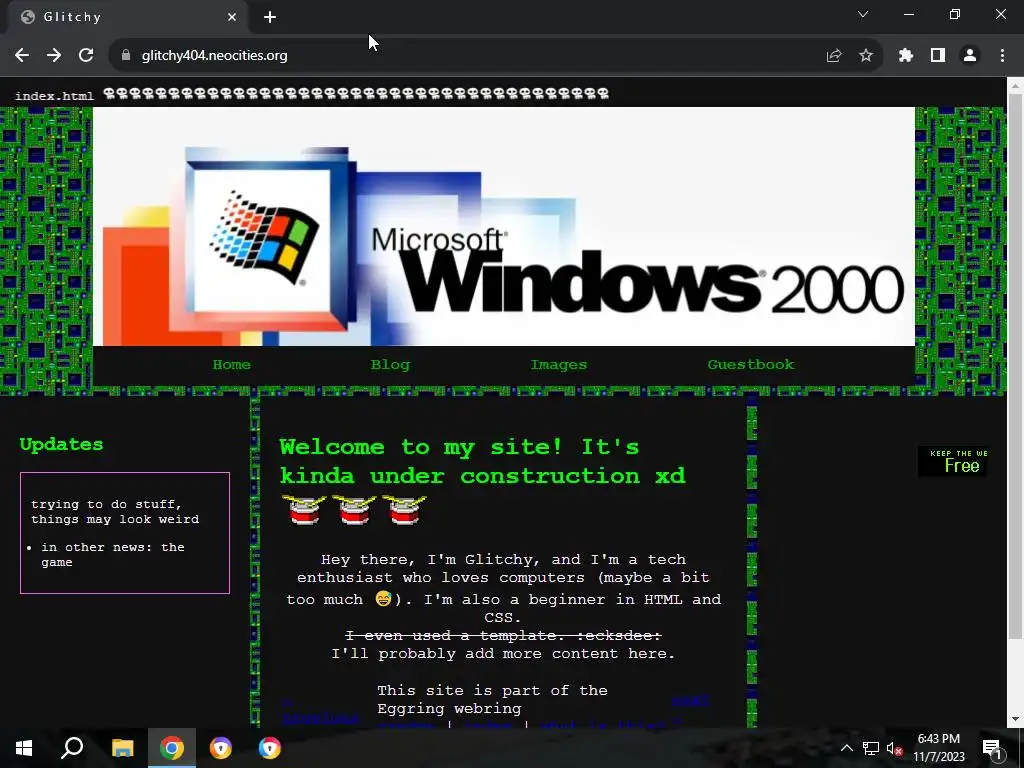Open tab search chevron
The image size is (1024, 768).
[863, 14]
